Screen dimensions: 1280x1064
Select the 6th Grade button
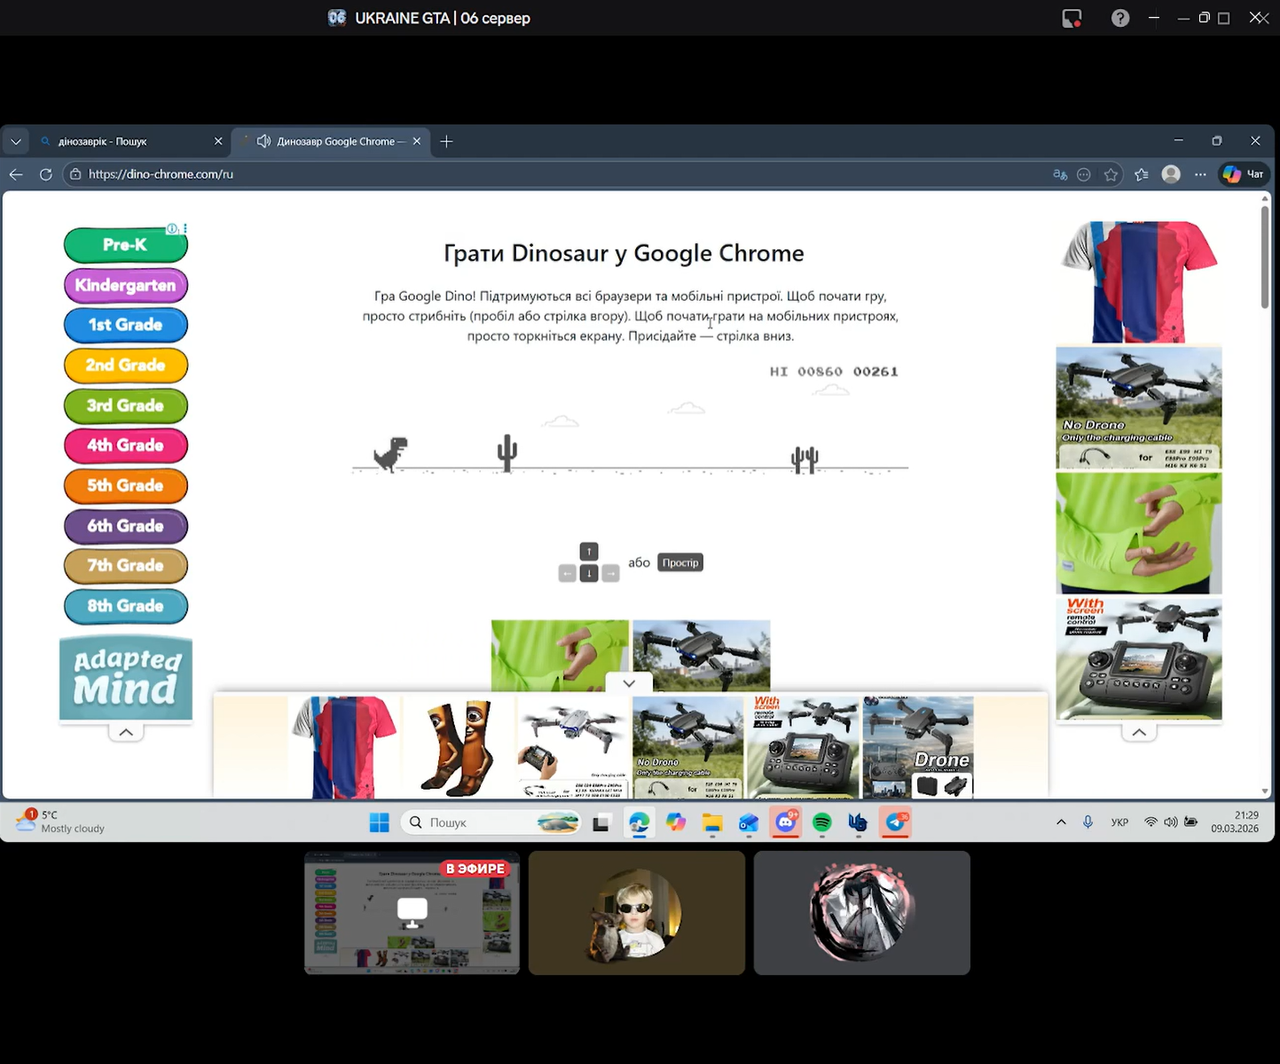(126, 525)
